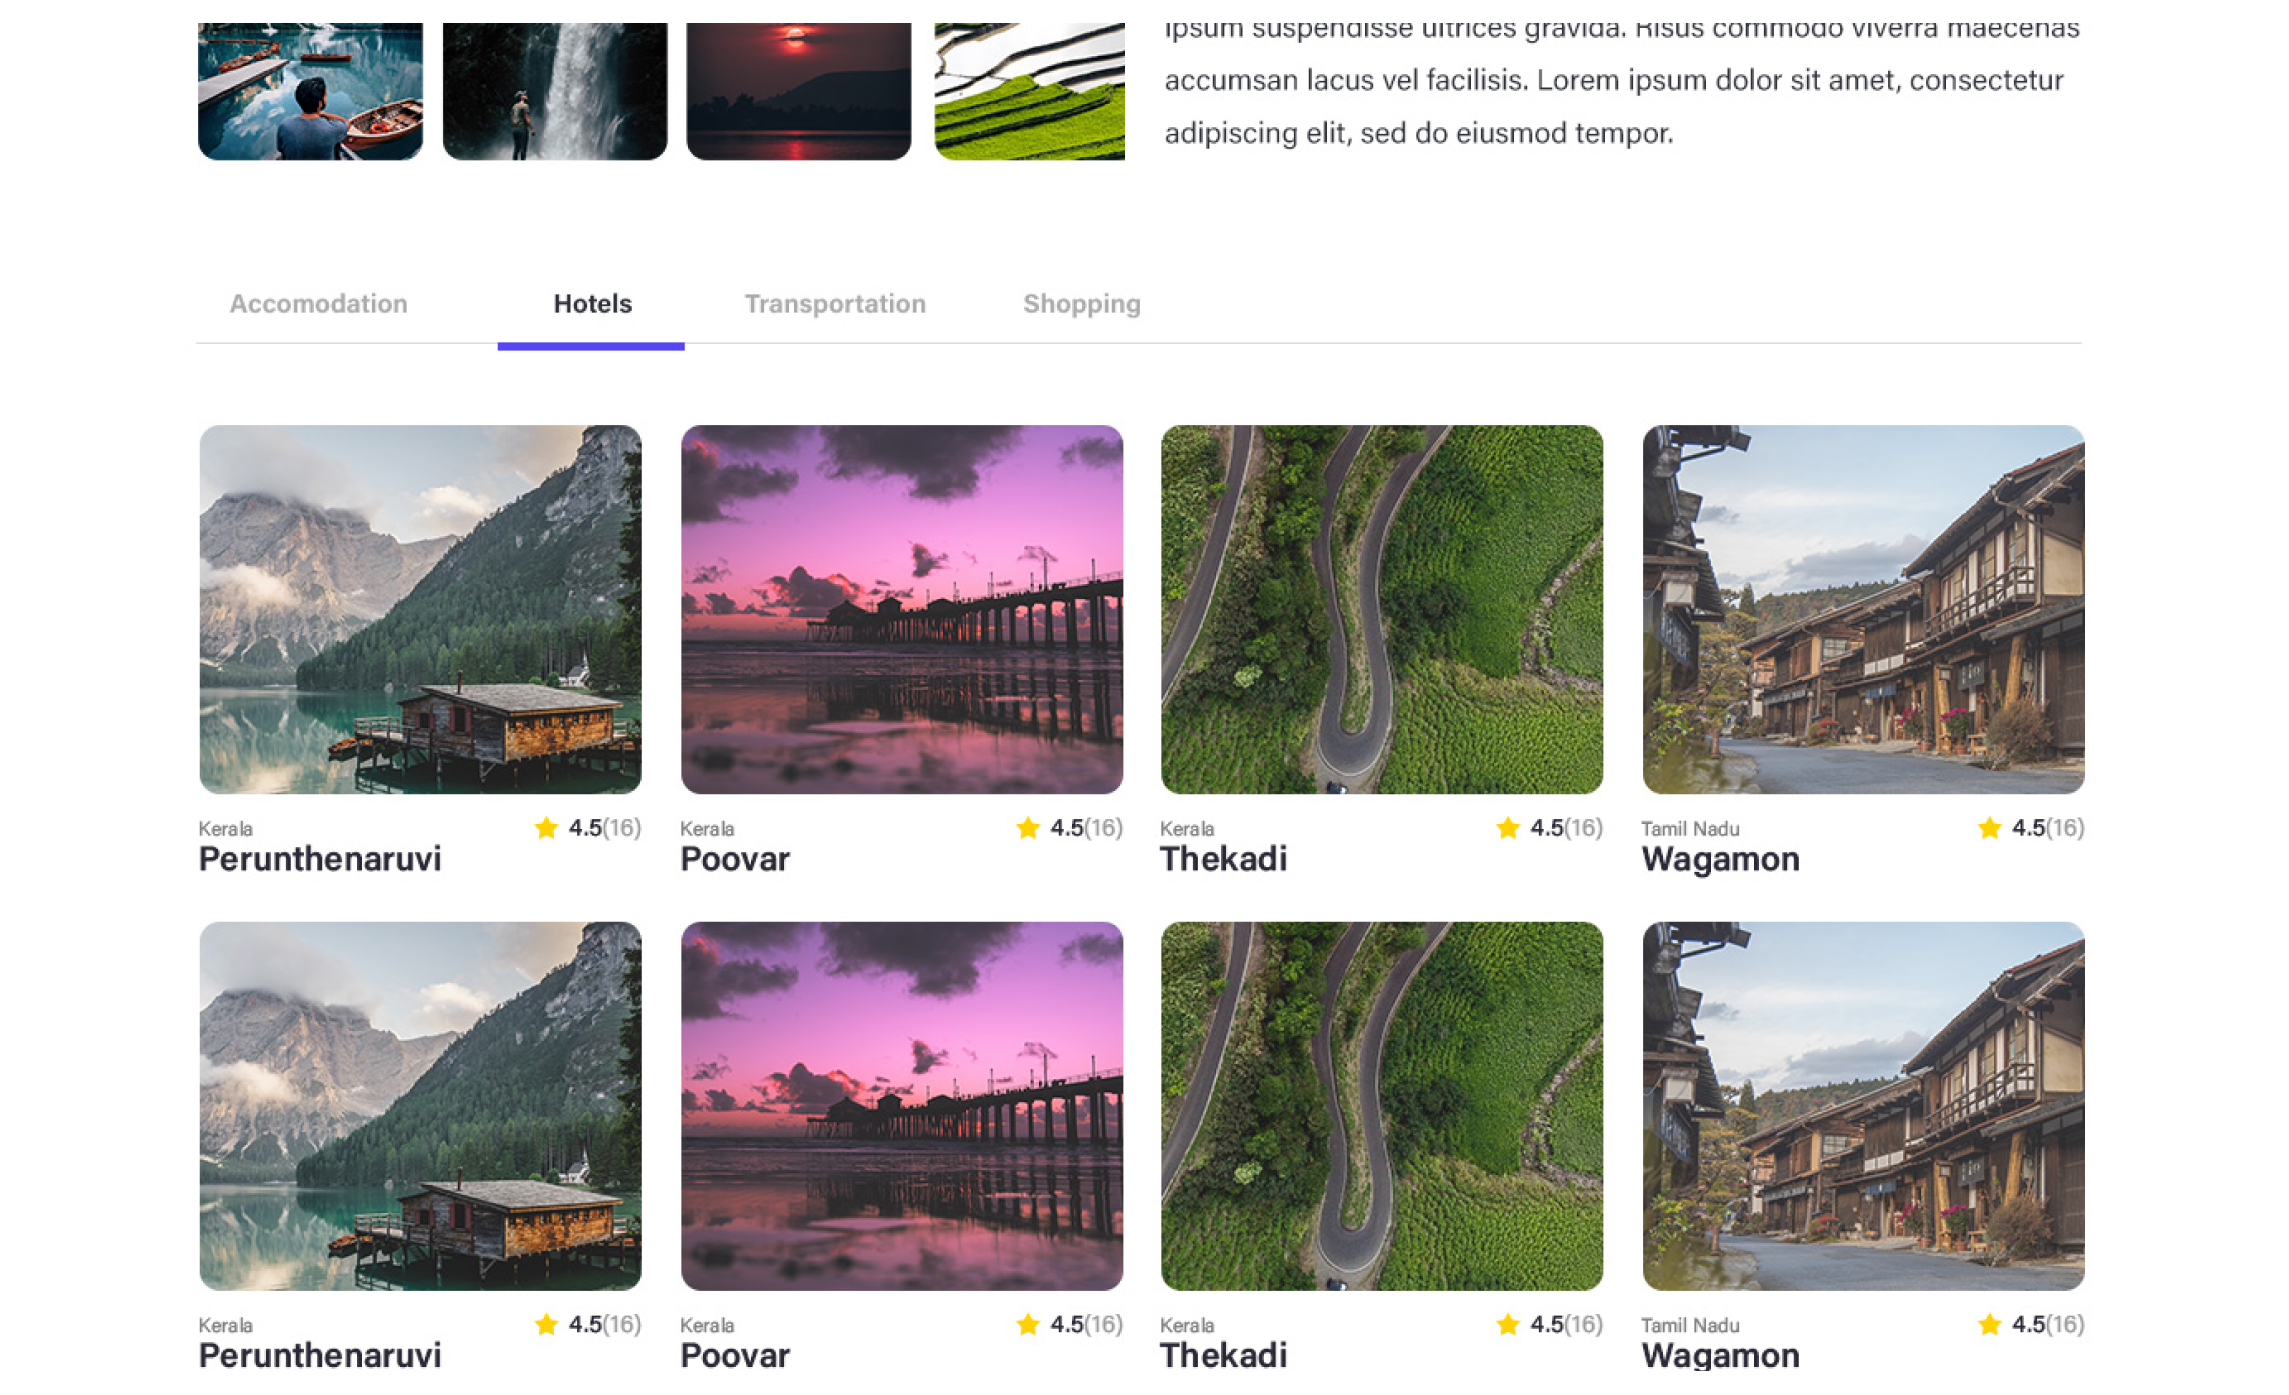
Task: Click the star icon on second-row Wagamon card
Action: click(x=1989, y=1324)
